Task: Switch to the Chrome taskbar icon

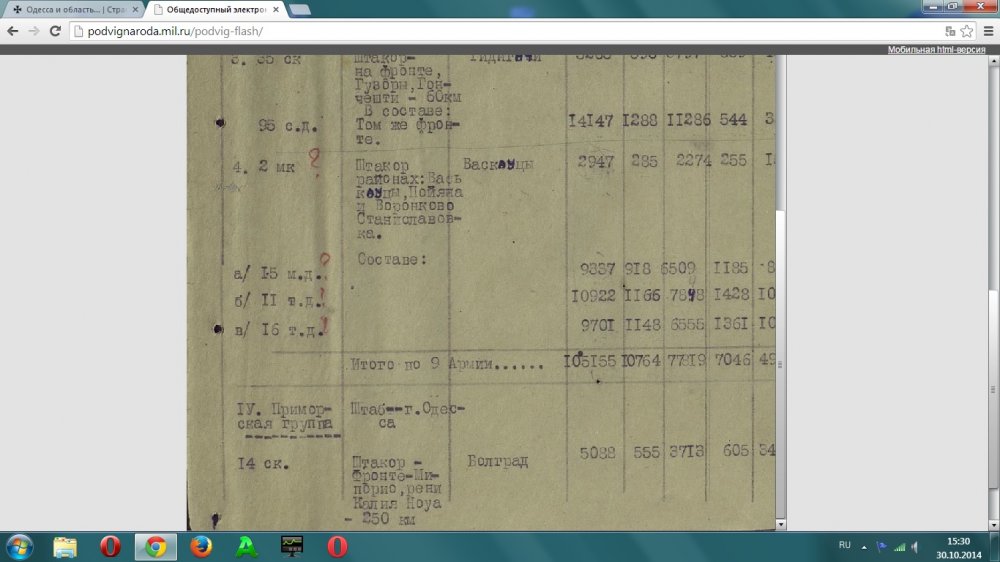Action: pos(156,547)
